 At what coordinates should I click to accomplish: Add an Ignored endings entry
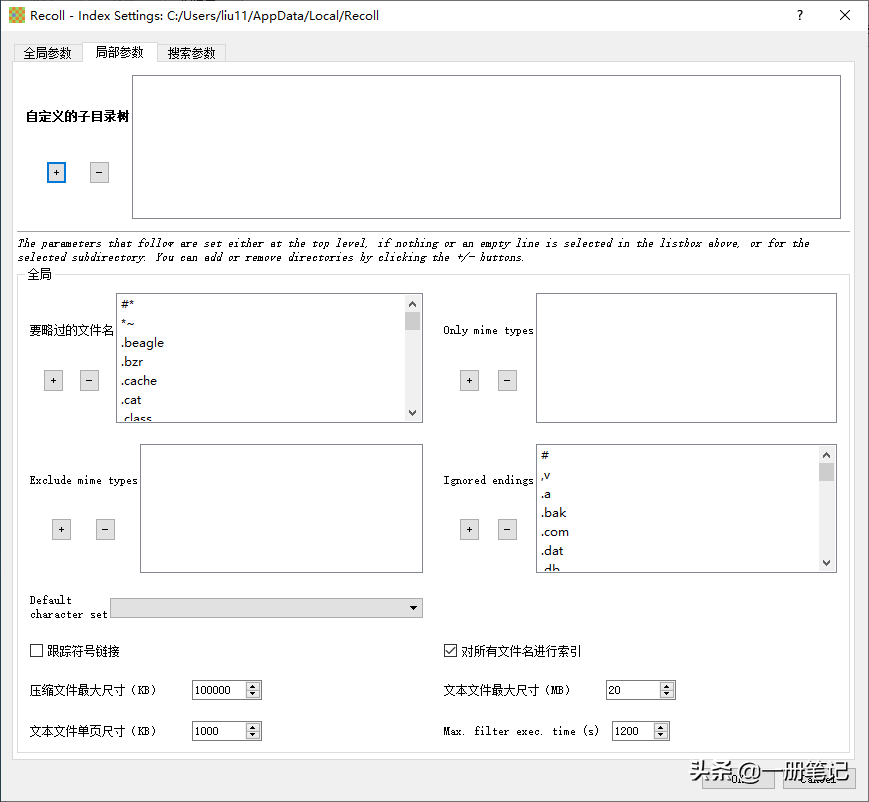(469, 529)
